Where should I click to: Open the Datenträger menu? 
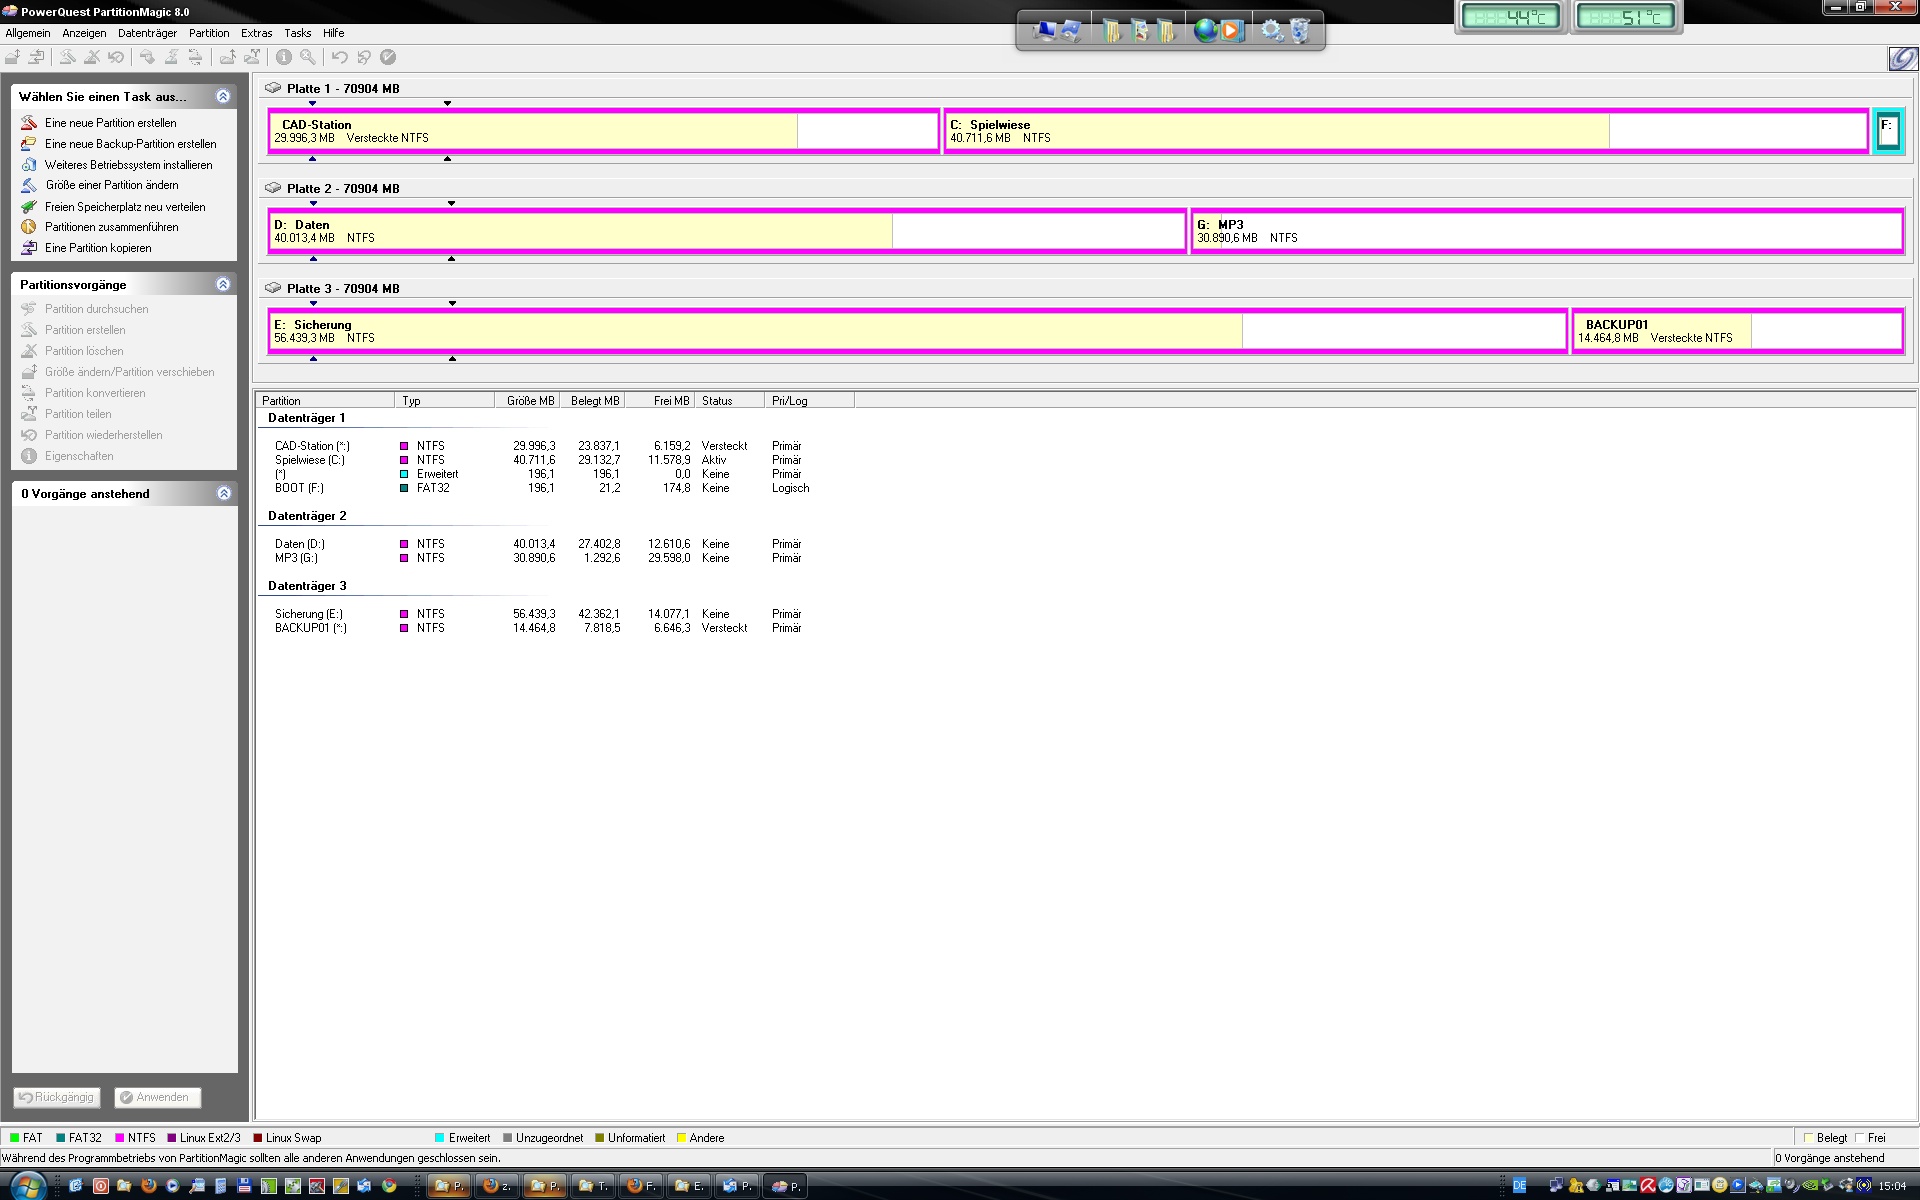147,33
